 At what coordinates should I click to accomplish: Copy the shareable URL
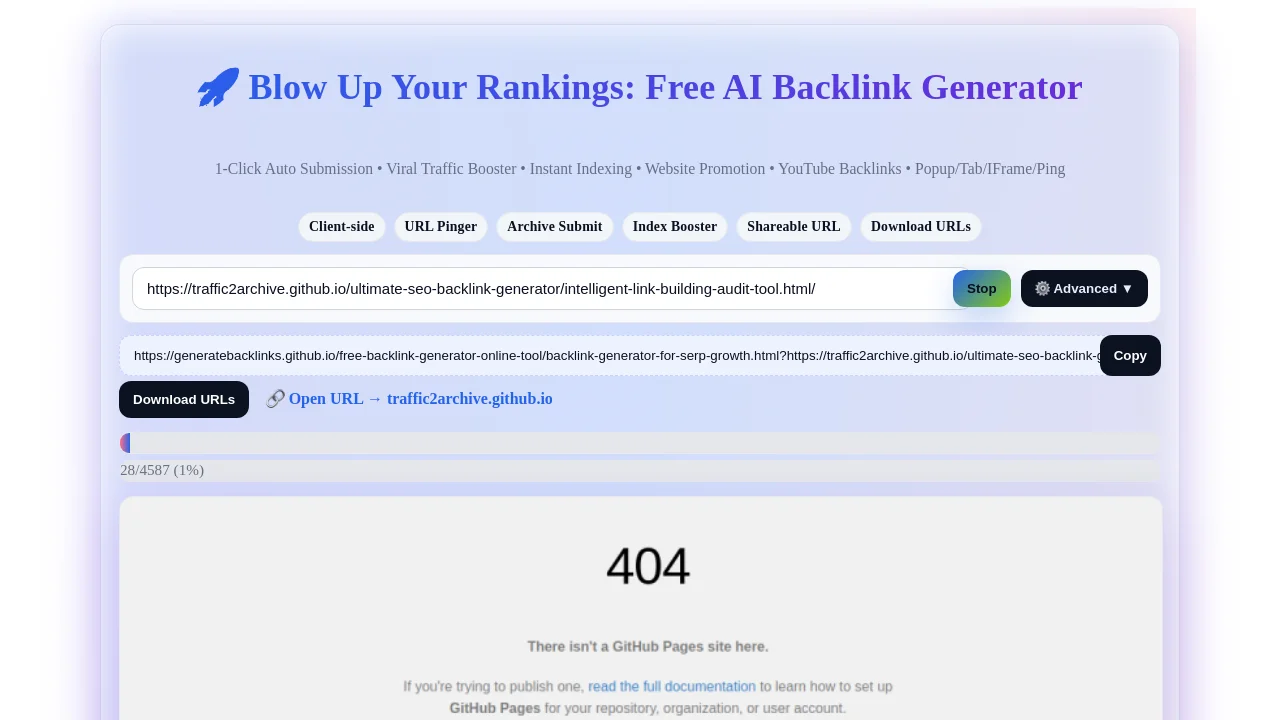point(1130,355)
